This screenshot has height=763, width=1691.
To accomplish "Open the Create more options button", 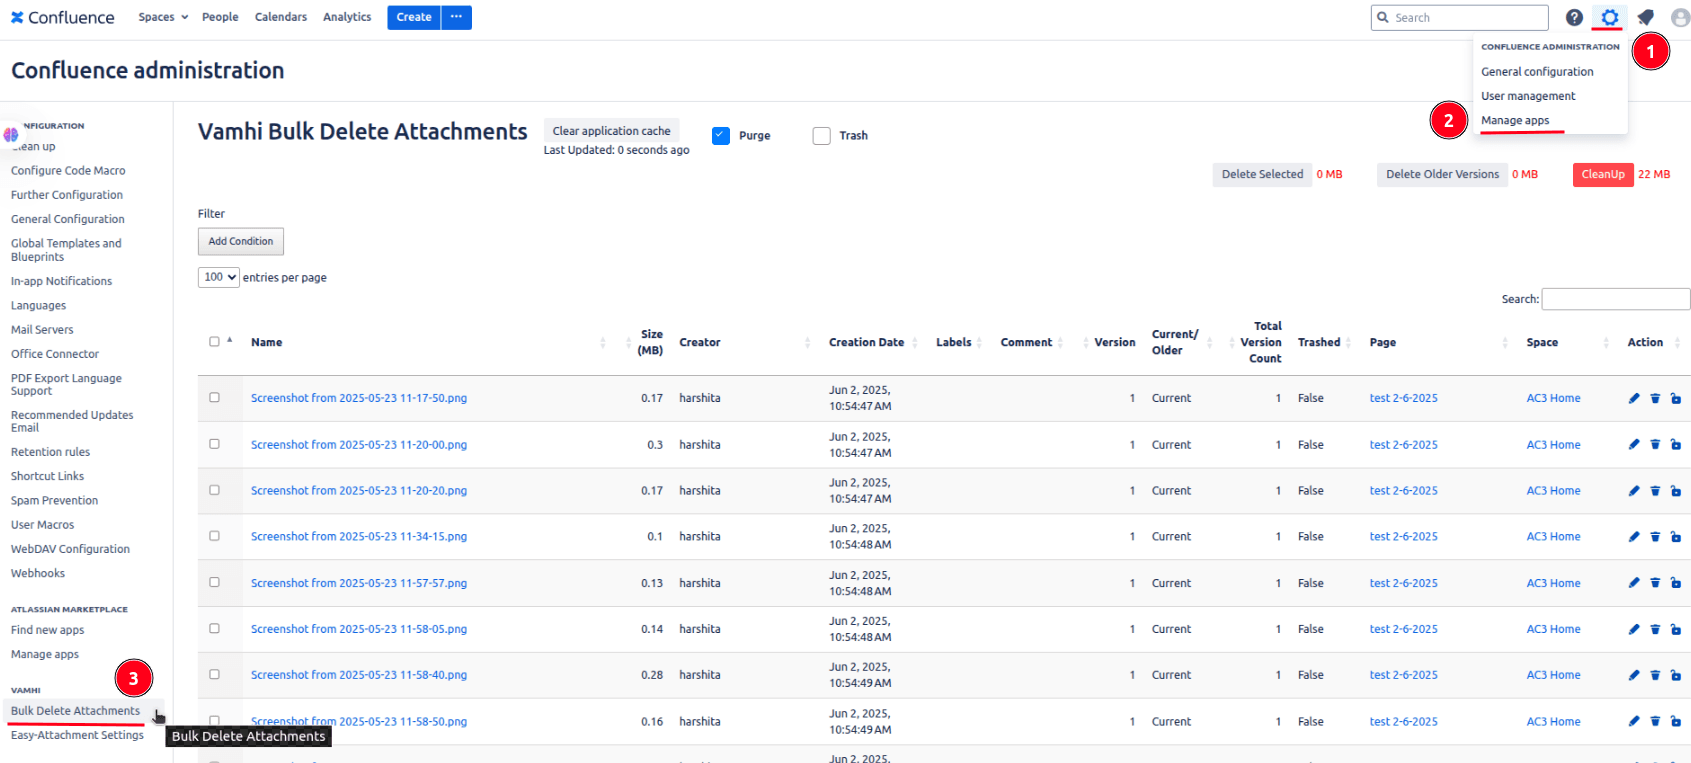I will coord(456,17).
